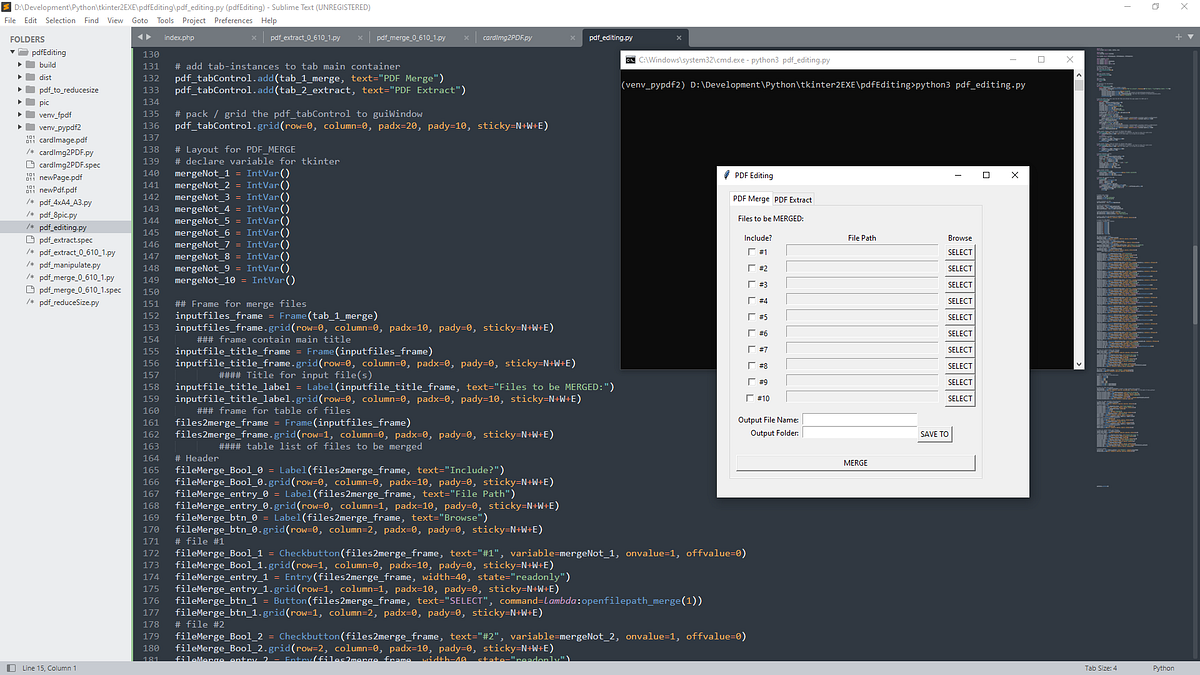
Task: Click Tab Size: 4 in status bar
Action: pyautogui.click(x=1100, y=668)
